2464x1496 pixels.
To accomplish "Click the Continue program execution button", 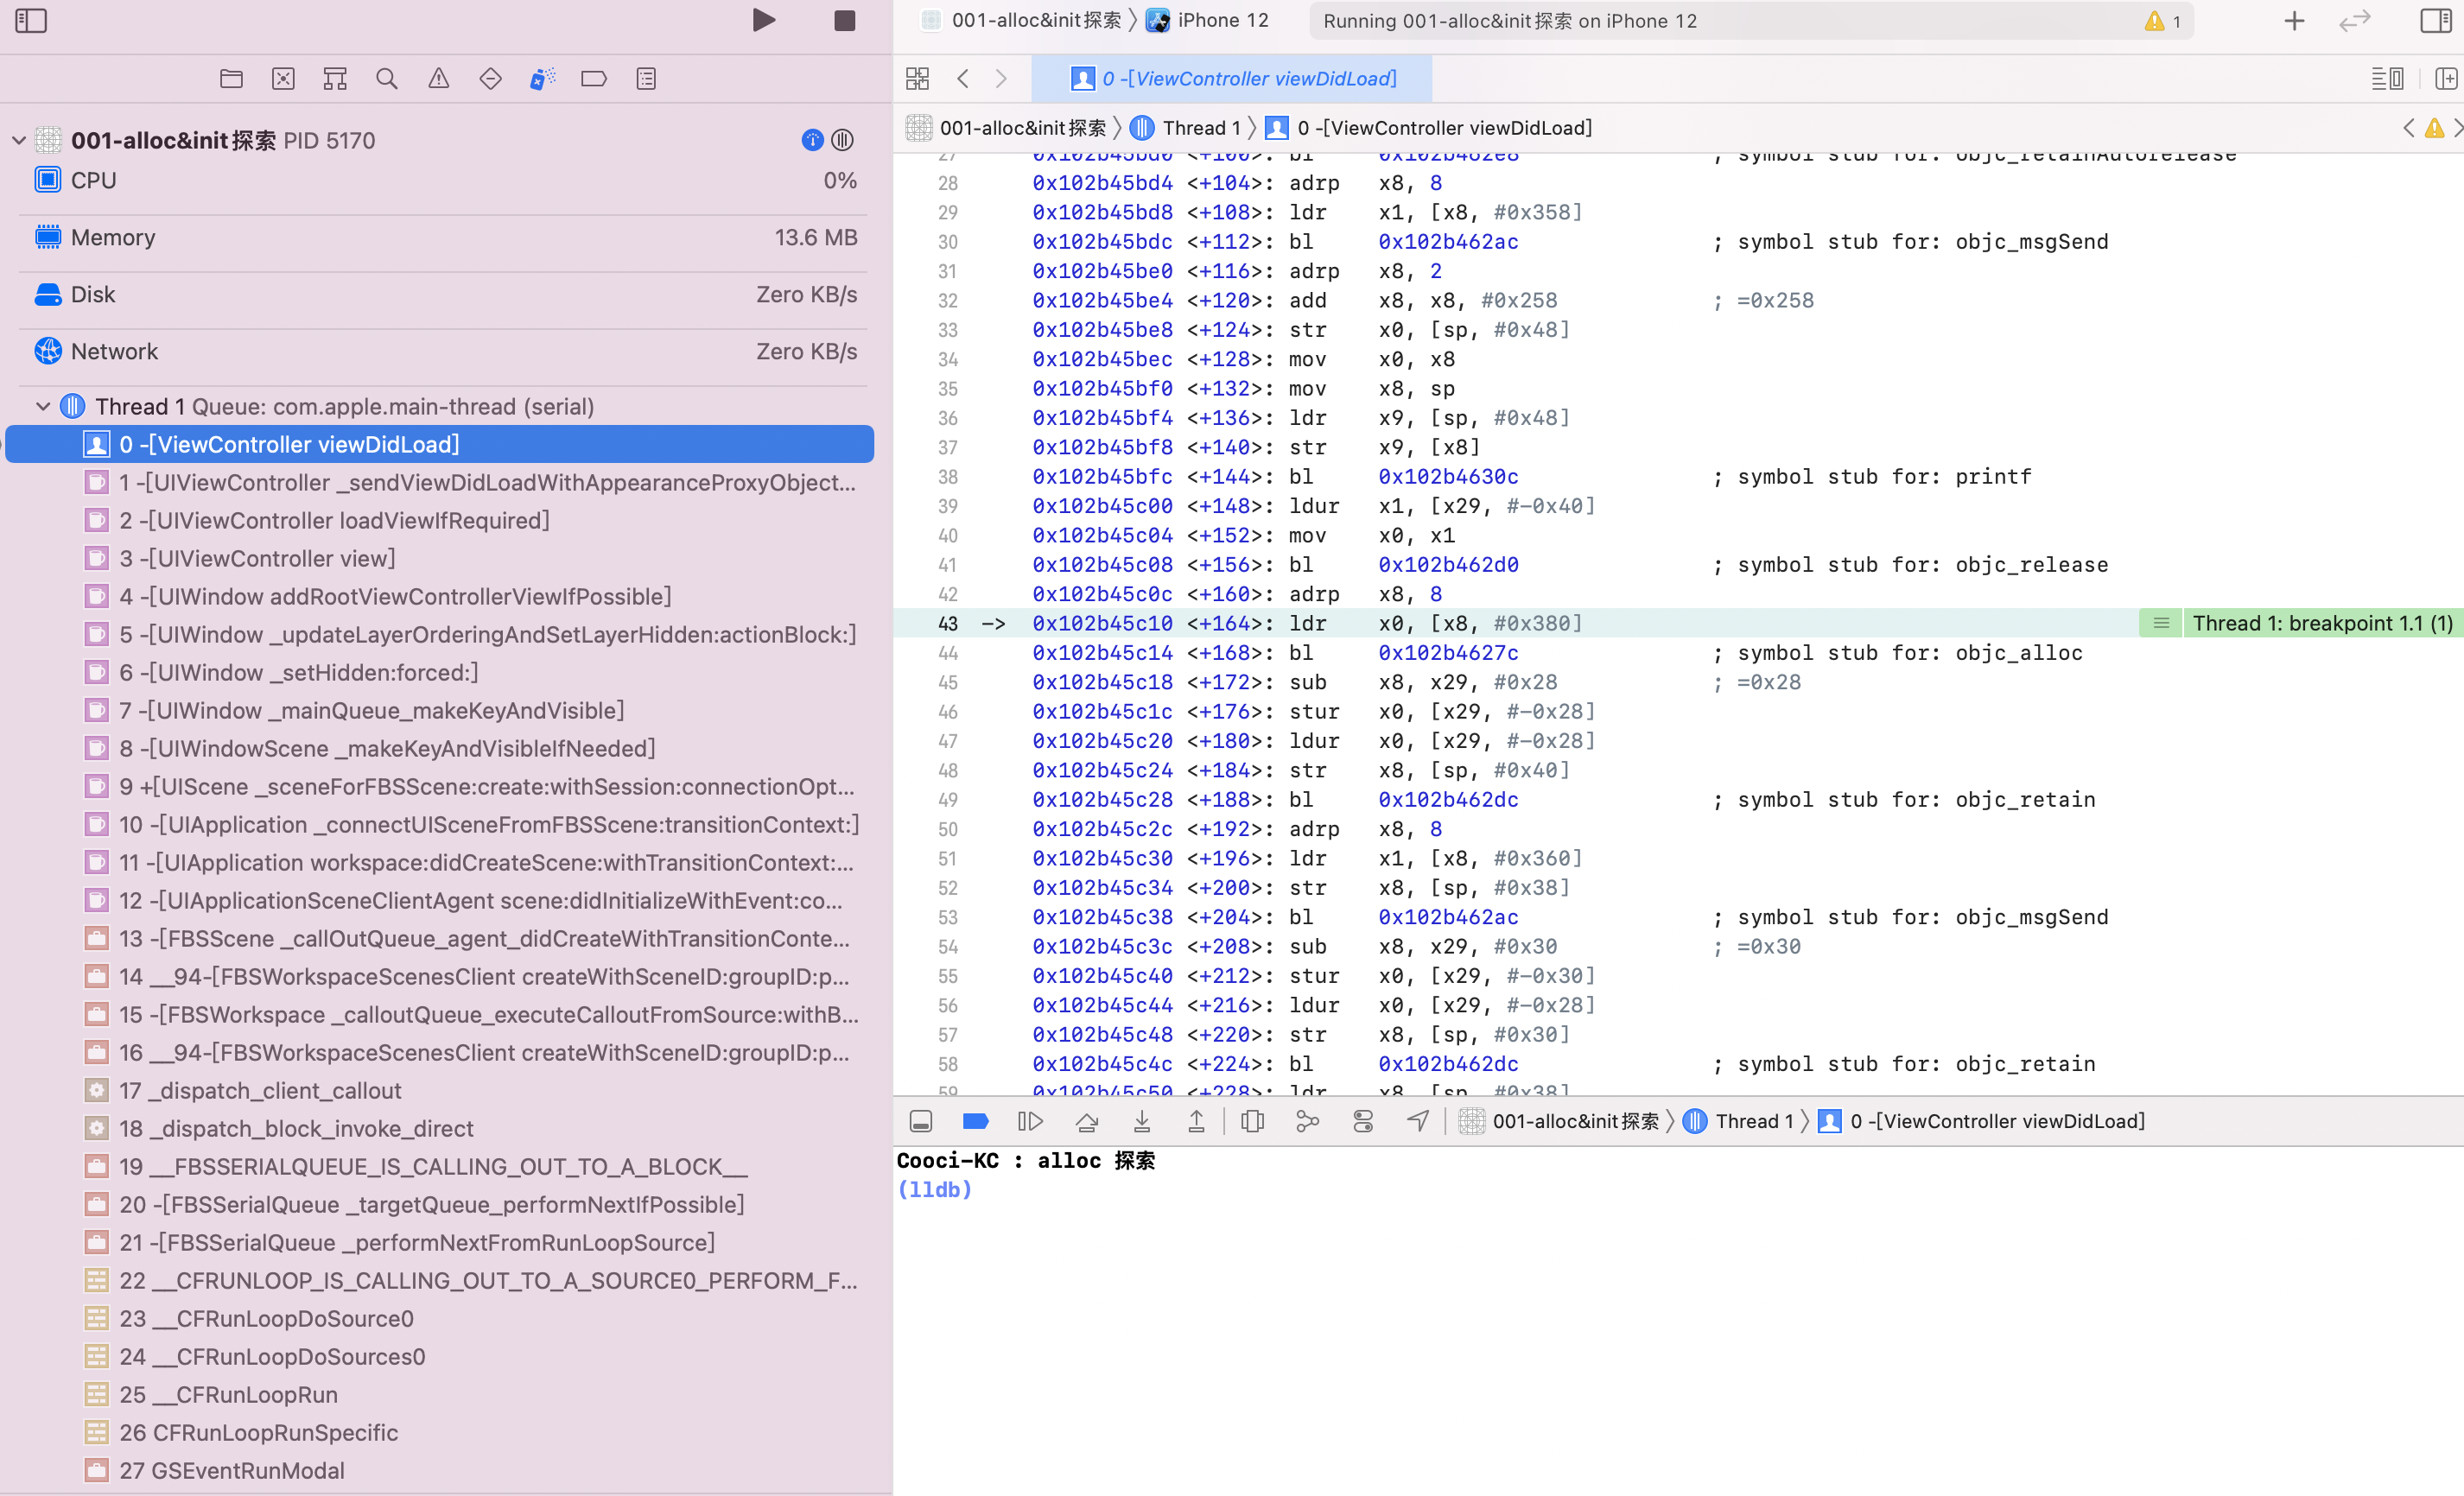I will (x=1030, y=1122).
